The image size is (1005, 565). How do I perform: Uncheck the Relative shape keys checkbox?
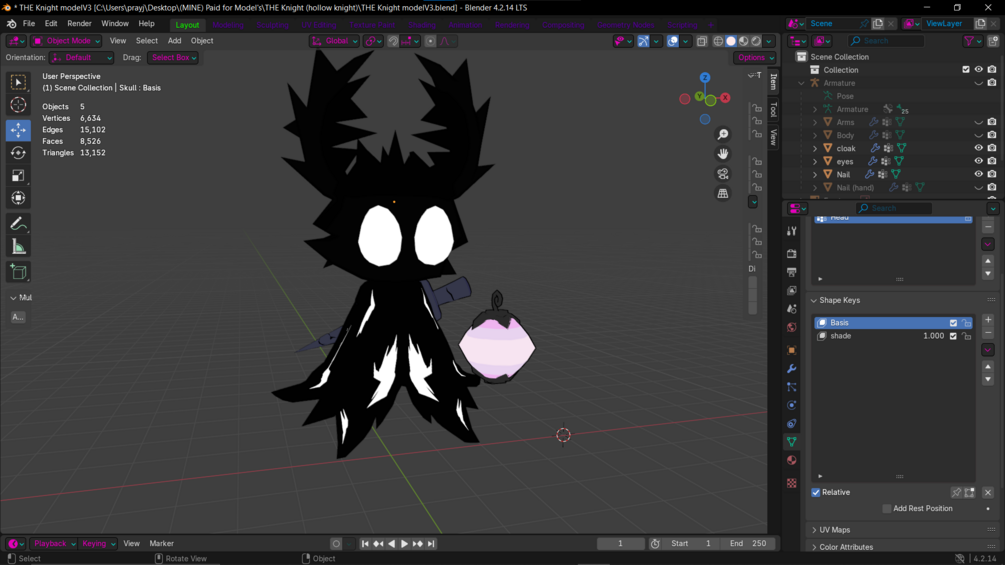click(x=815, y=493)
